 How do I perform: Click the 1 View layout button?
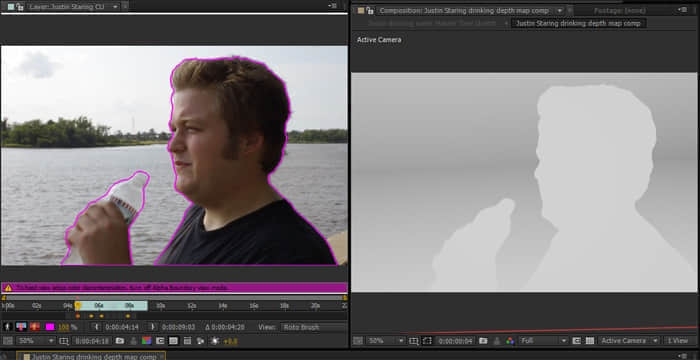click(678, 341)
